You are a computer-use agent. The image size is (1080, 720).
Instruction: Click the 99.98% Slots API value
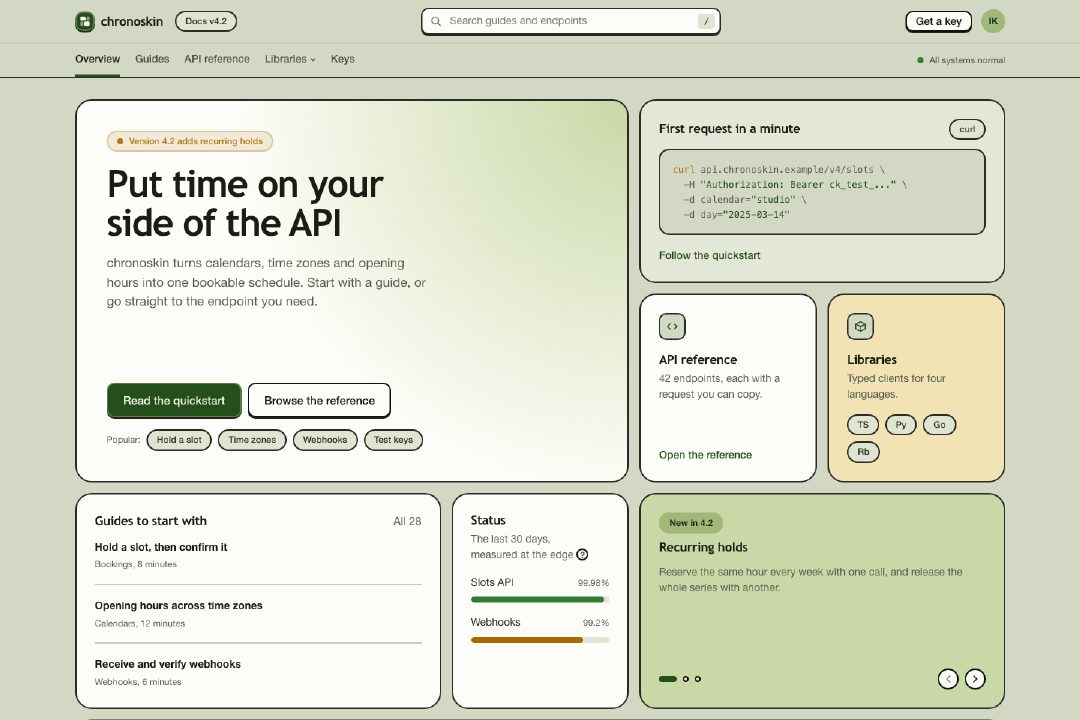coord(593,583)
